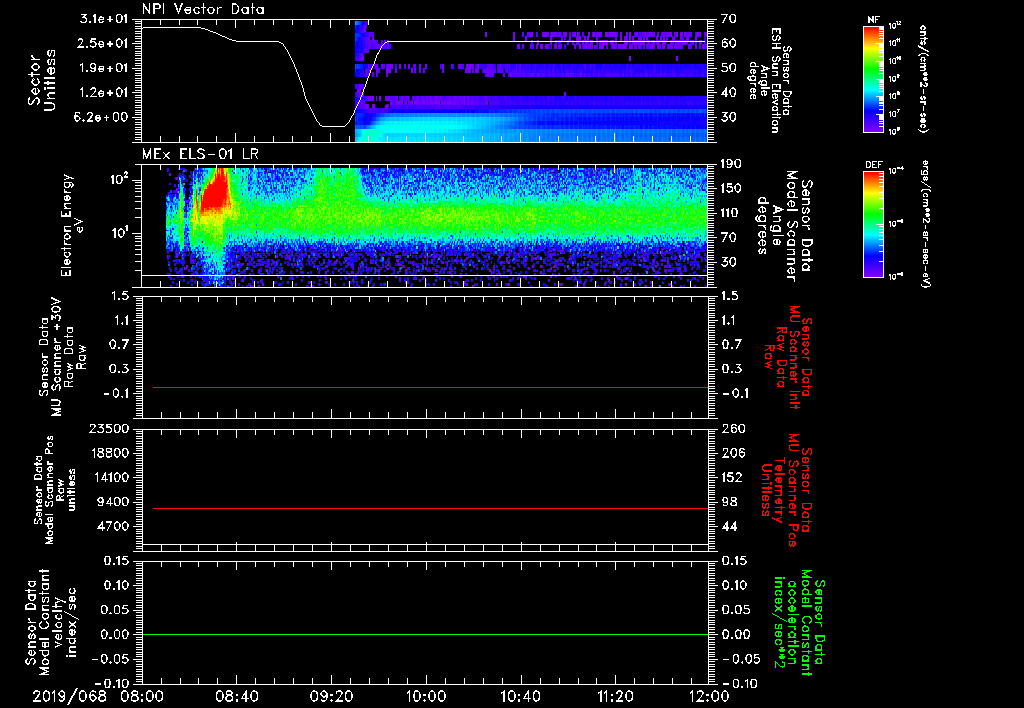
Task: Select the 11:20 time tick label
Action: (x=615, y=697)
